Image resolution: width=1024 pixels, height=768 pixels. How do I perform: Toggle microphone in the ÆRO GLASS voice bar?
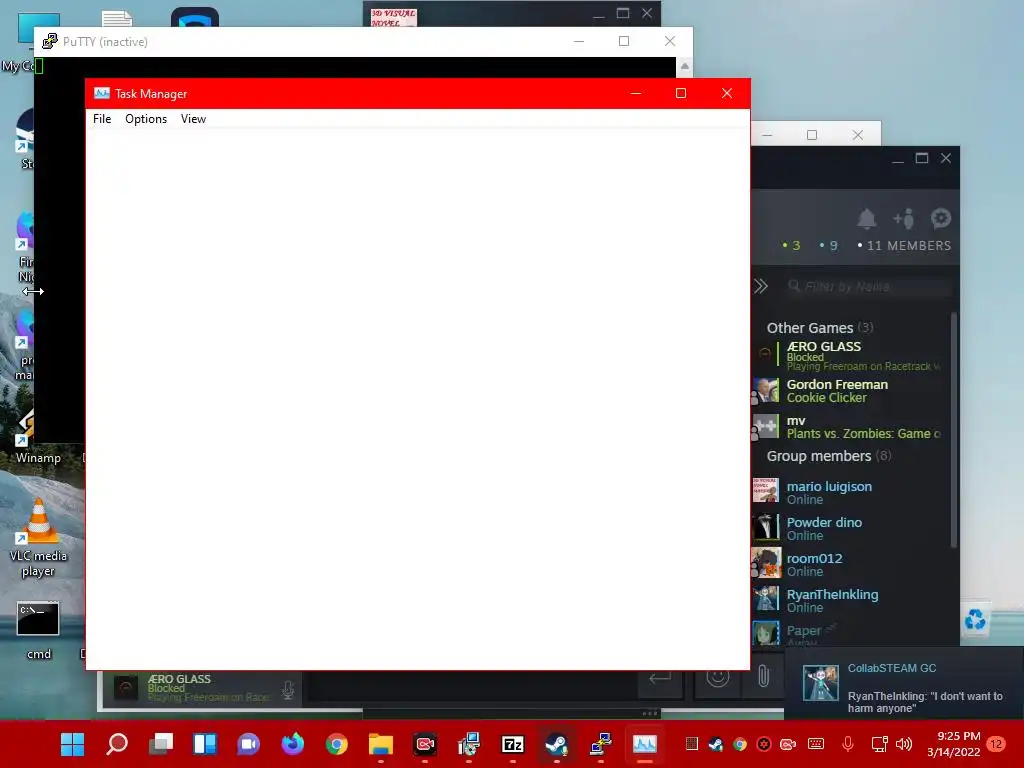pyautogui.click(x=288, y=689)
